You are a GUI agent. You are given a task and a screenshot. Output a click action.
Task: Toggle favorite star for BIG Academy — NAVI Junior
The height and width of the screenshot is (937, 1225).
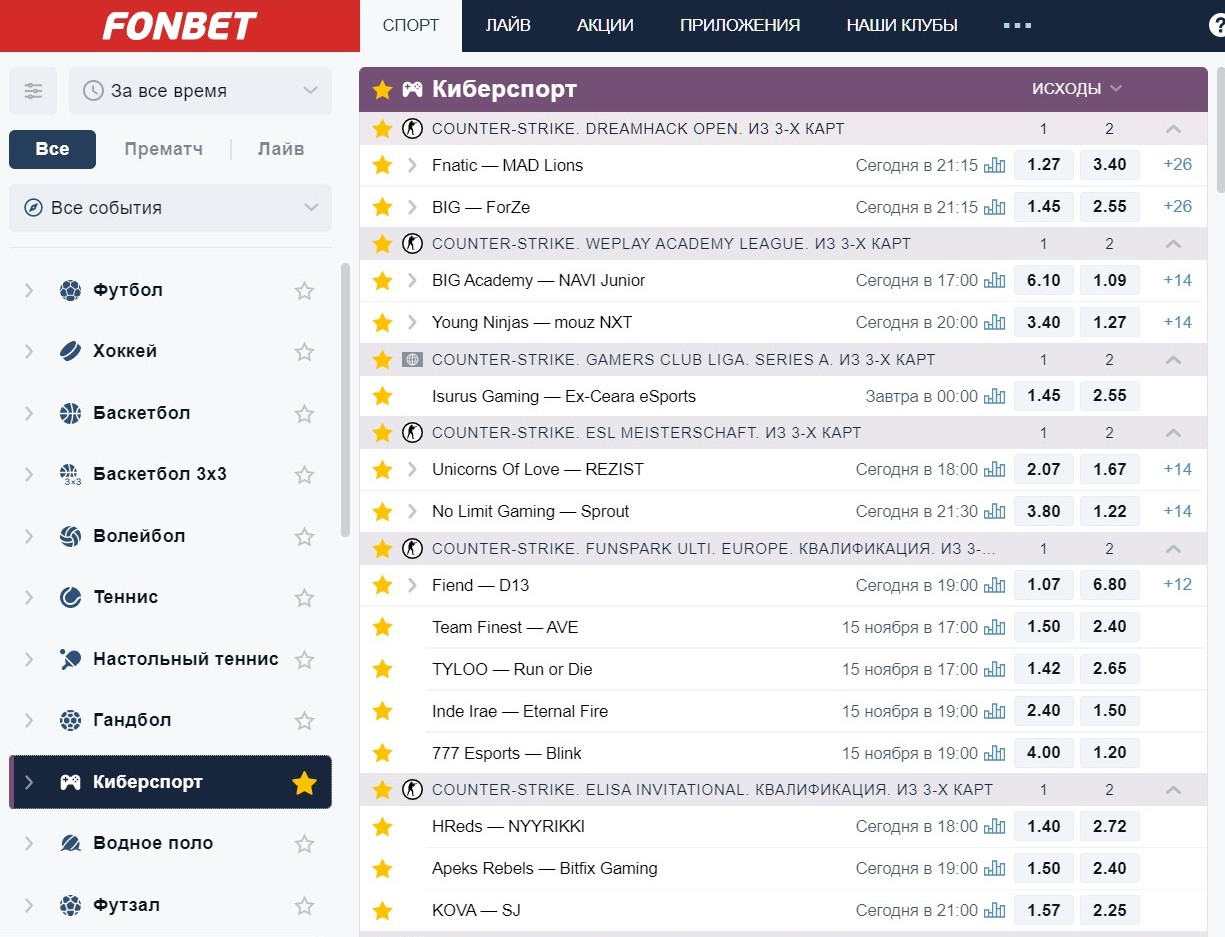tap(382, 280)
